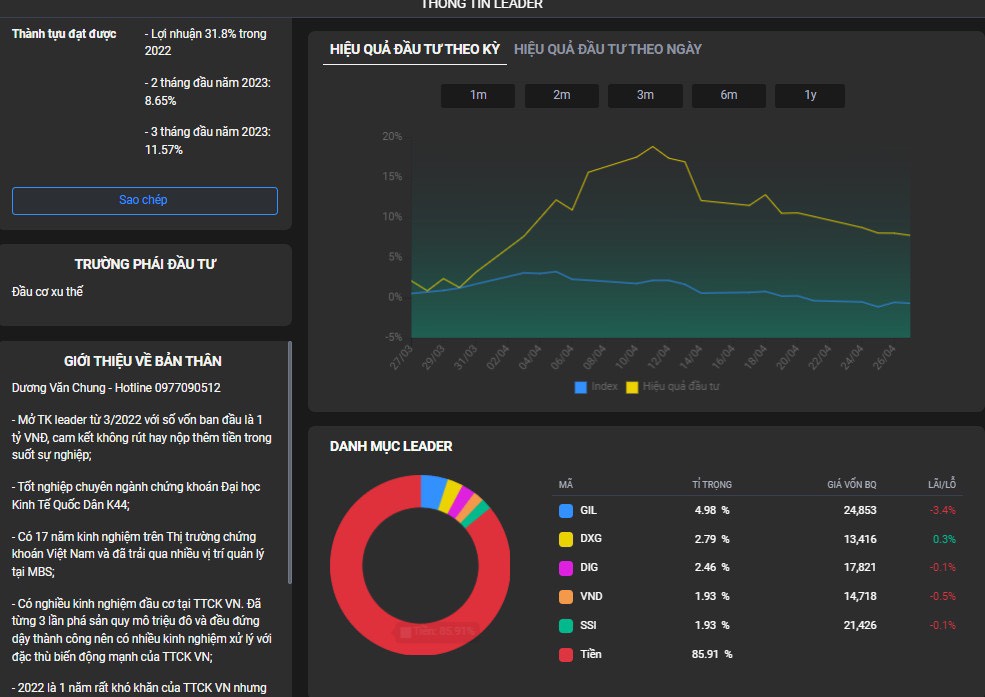Click the 20% label on chart axis
Viewport: 985px width, 697px height.
[392, 136]
